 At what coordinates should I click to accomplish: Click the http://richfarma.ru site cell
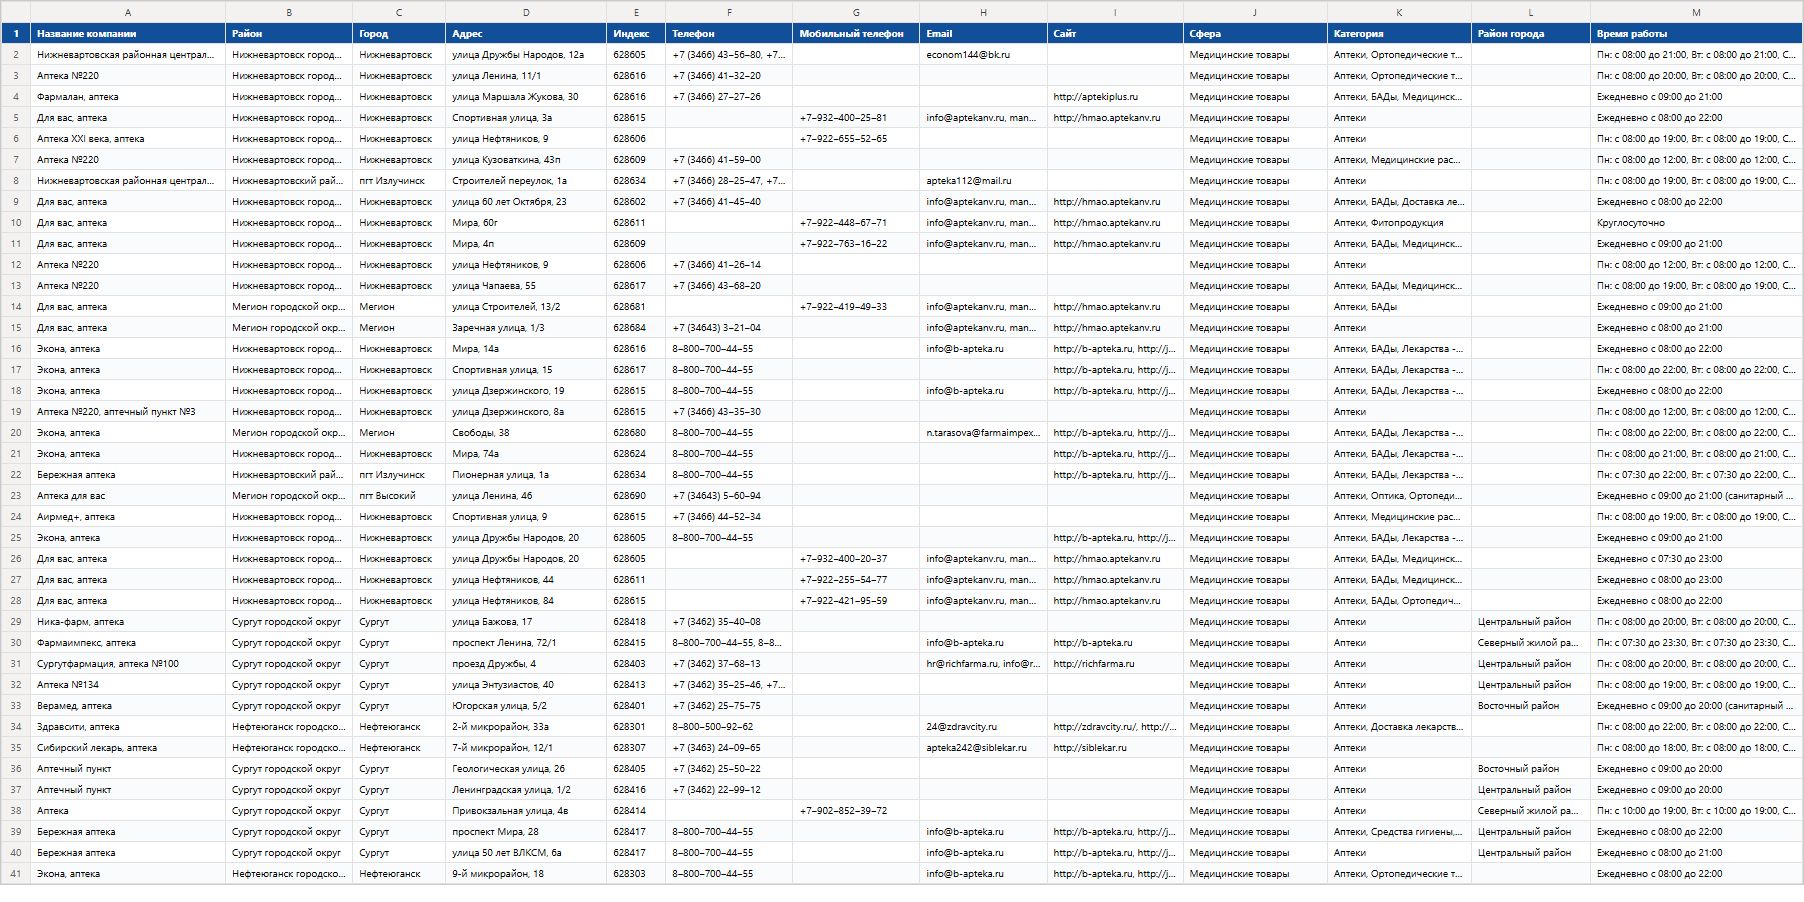(1115, 664)
